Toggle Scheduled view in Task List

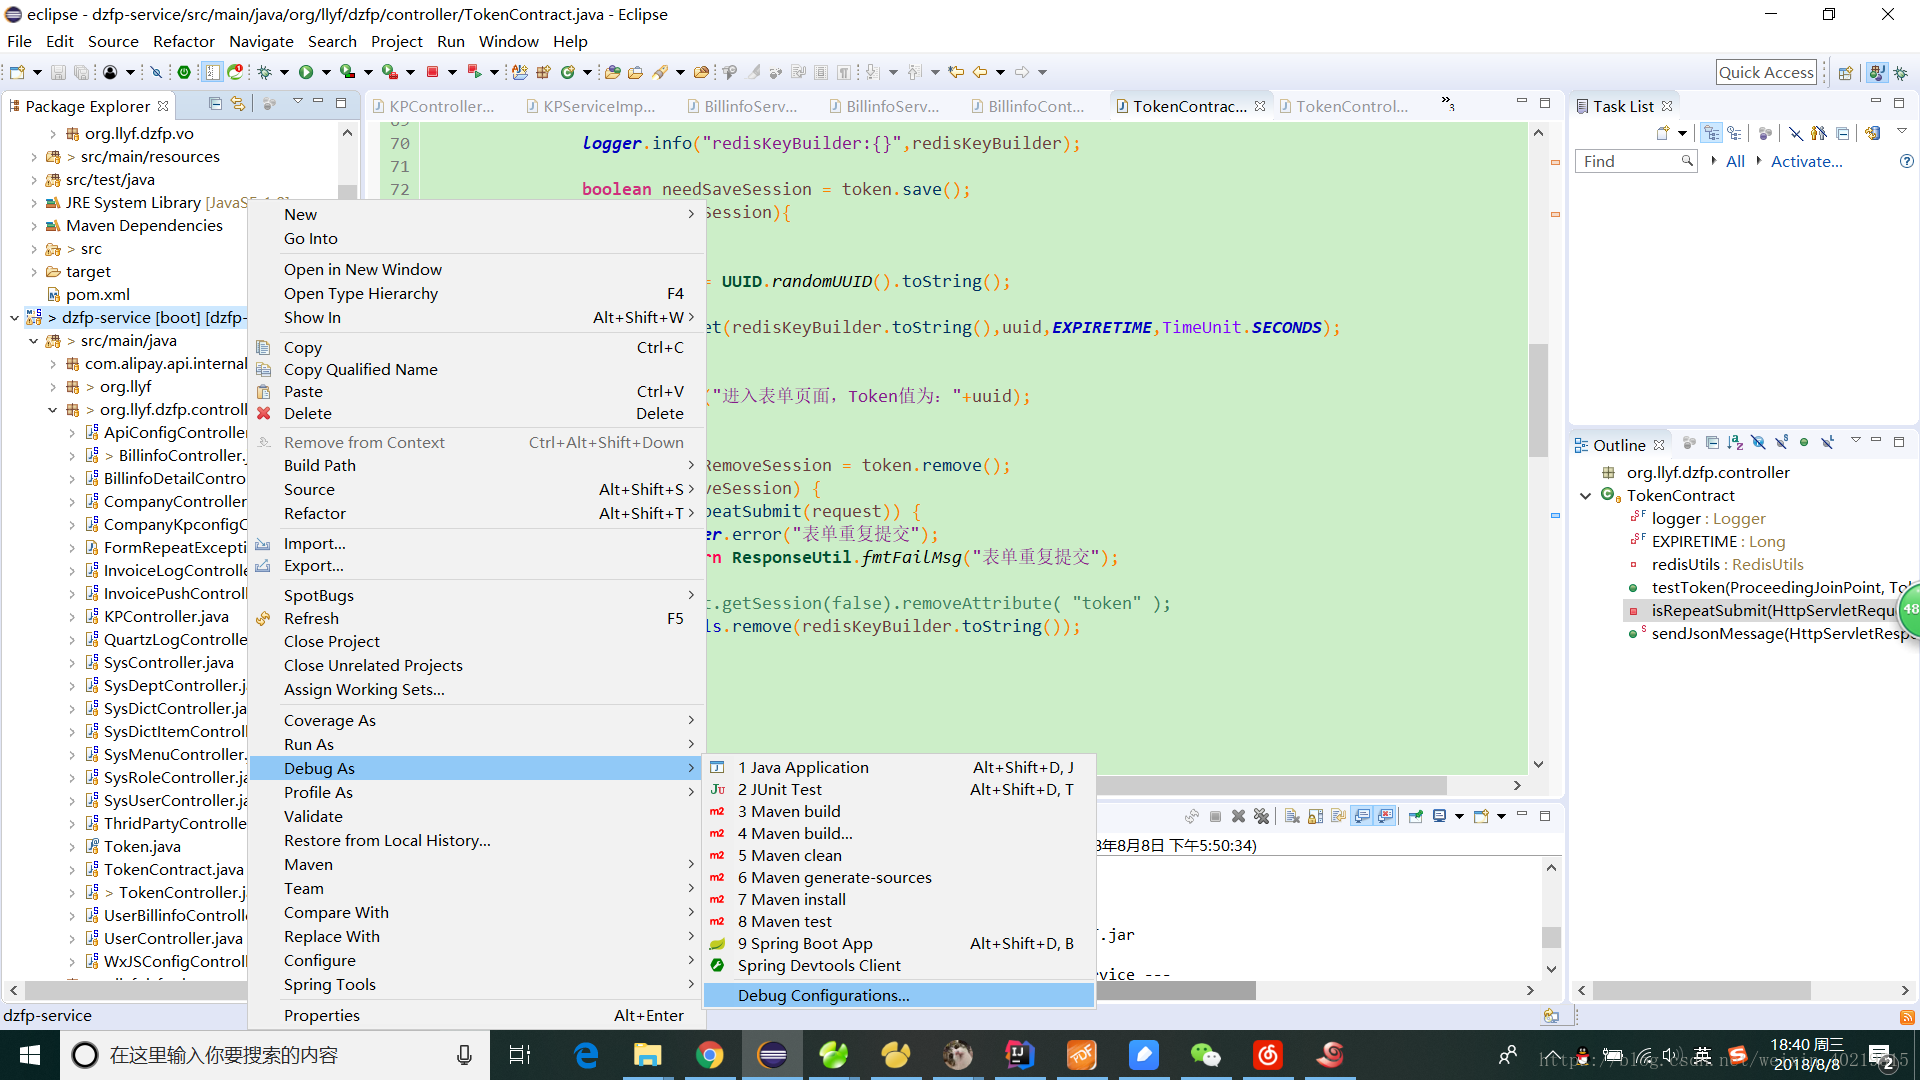click(x=1734, y=133)
